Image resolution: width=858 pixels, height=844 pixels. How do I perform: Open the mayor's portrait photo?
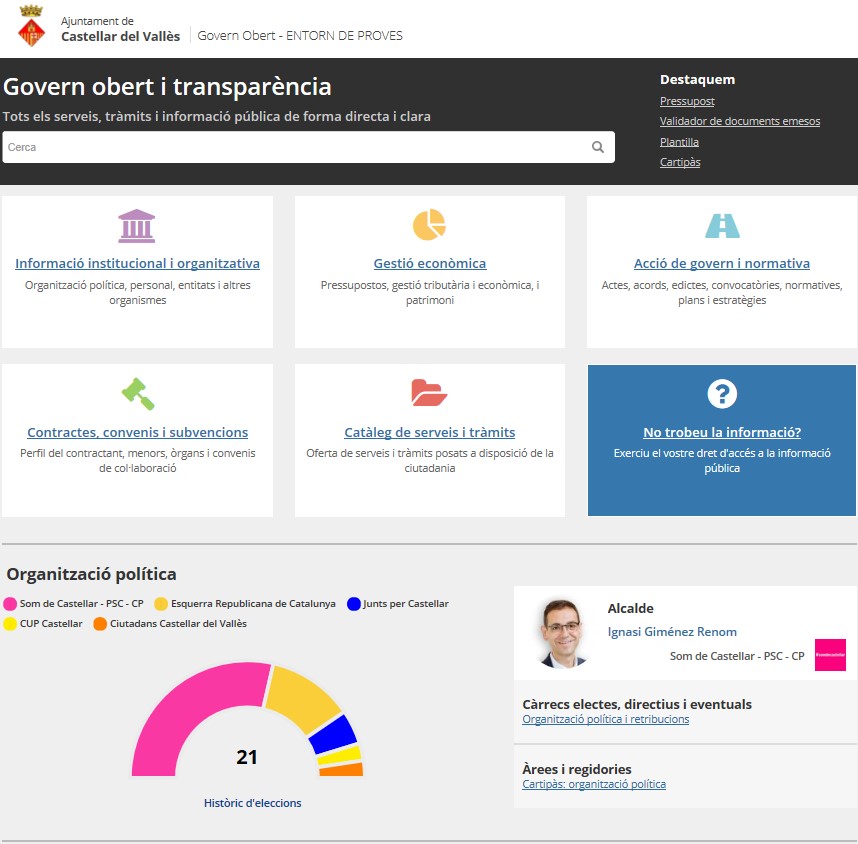click(x=561, y=633)
